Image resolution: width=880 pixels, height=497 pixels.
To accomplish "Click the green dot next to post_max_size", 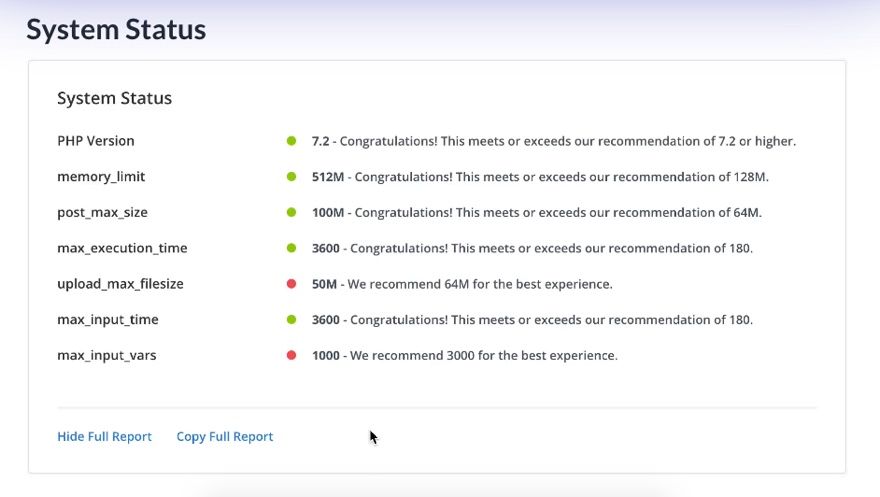I will pos(292,213).
